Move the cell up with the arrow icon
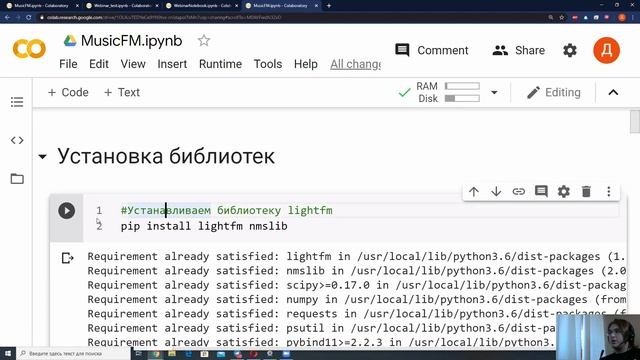The width and height of the screenshot is (640, 360). tap(474, 191)
